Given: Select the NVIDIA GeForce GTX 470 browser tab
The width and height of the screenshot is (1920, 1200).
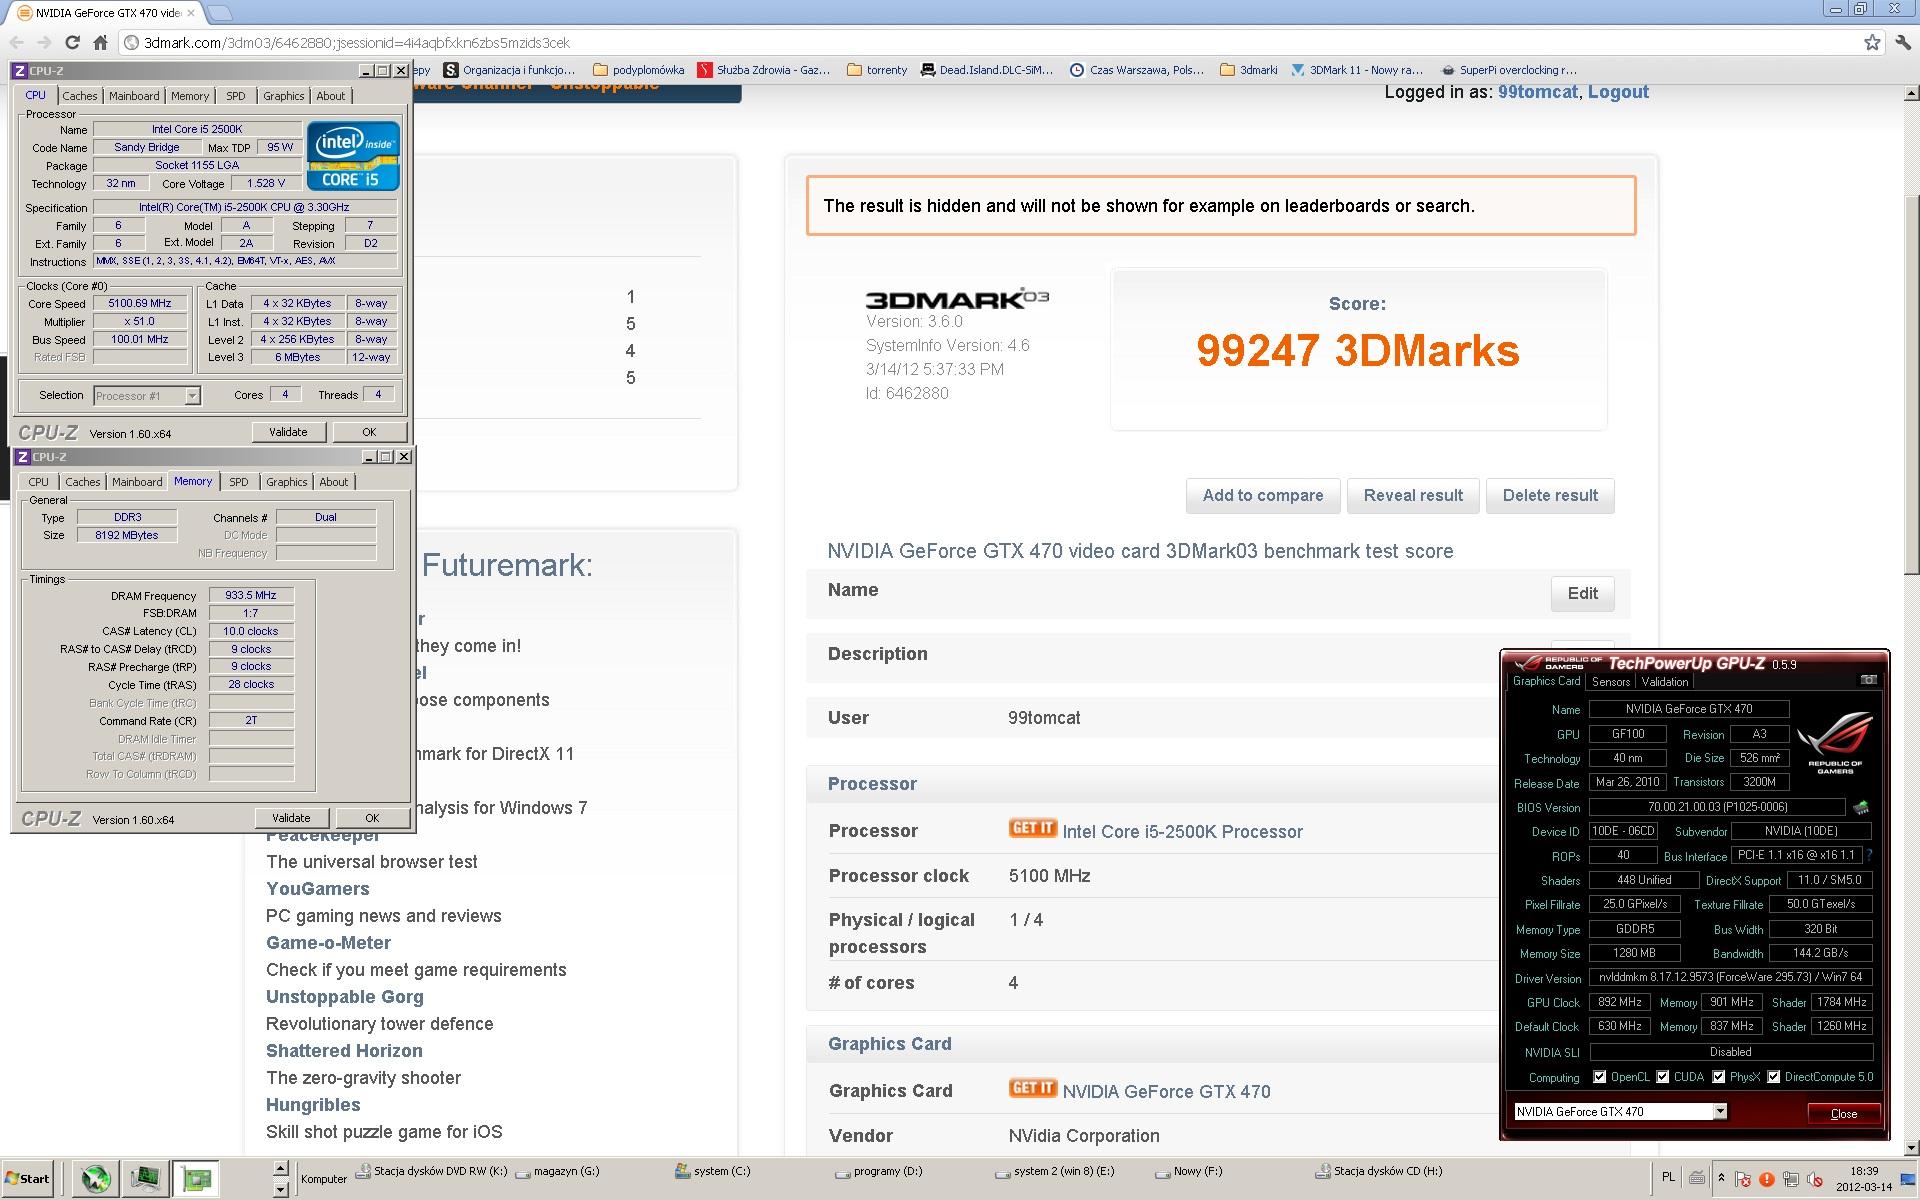Looking at the screenshot, I should point(104,13).
